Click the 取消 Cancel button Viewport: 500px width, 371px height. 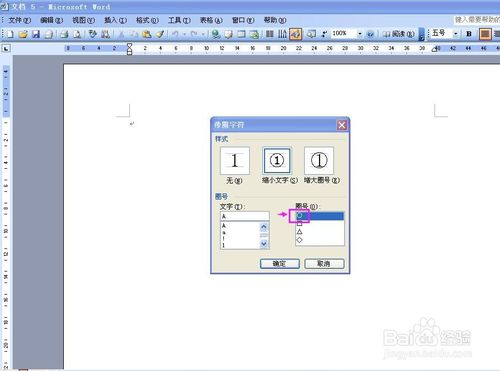tap(324, 264)
